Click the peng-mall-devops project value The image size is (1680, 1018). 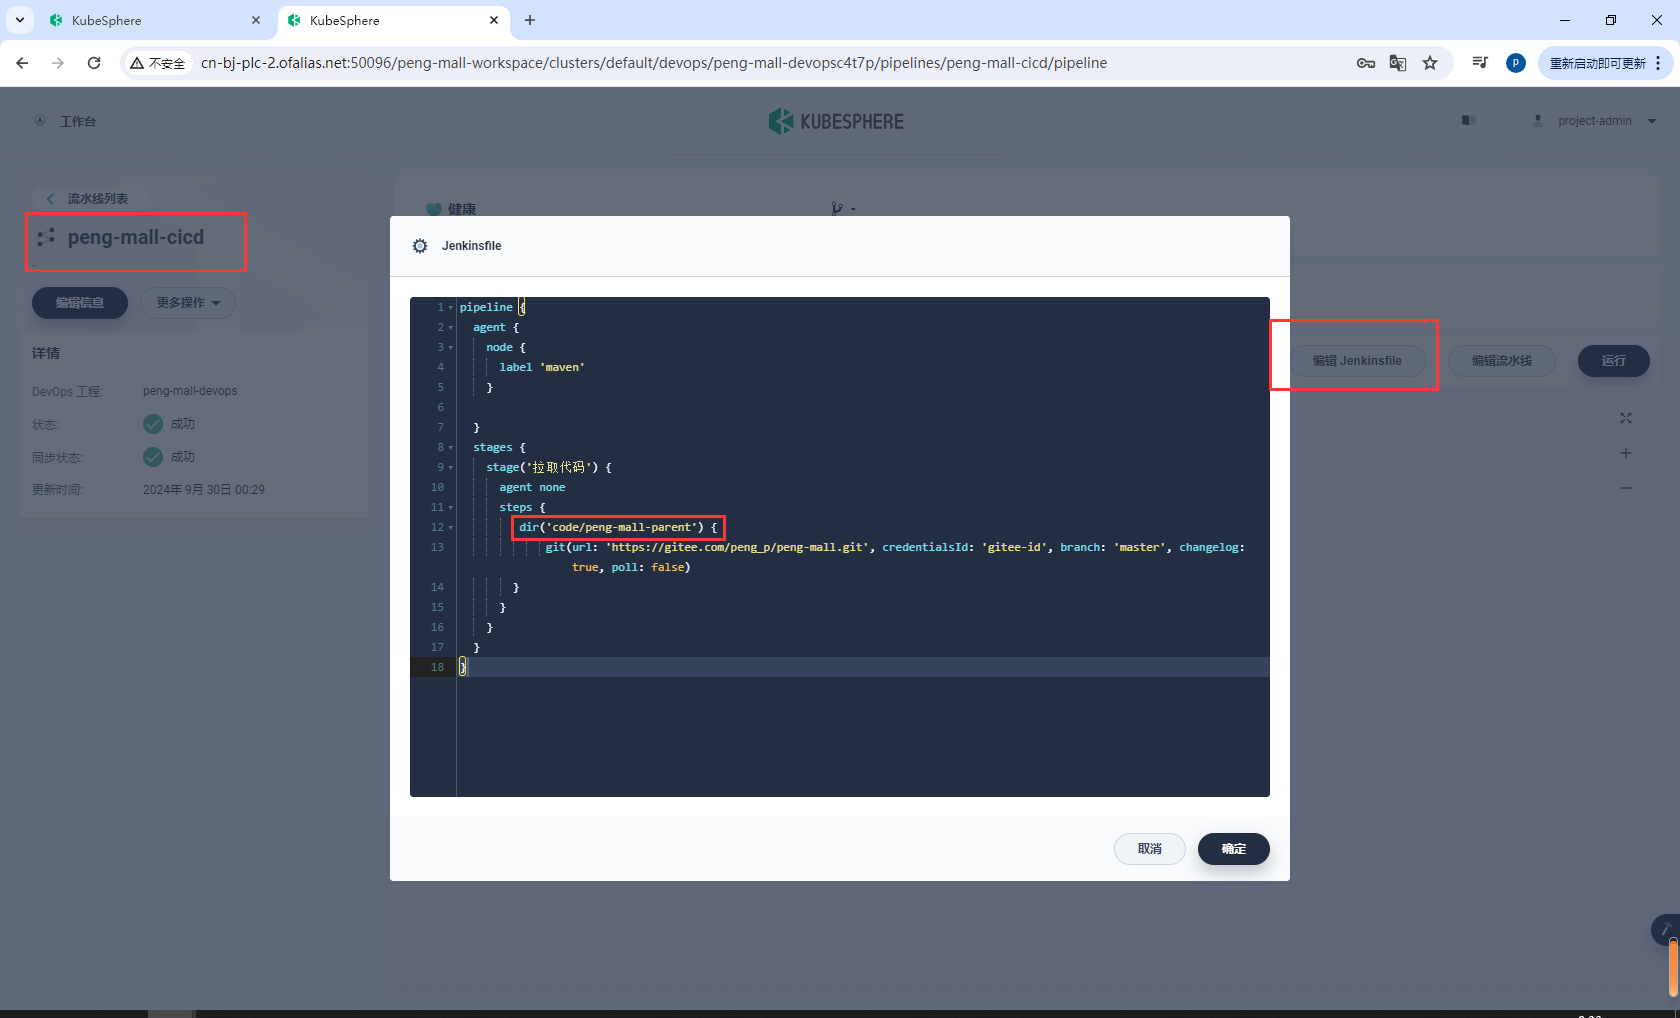(190, 391)
